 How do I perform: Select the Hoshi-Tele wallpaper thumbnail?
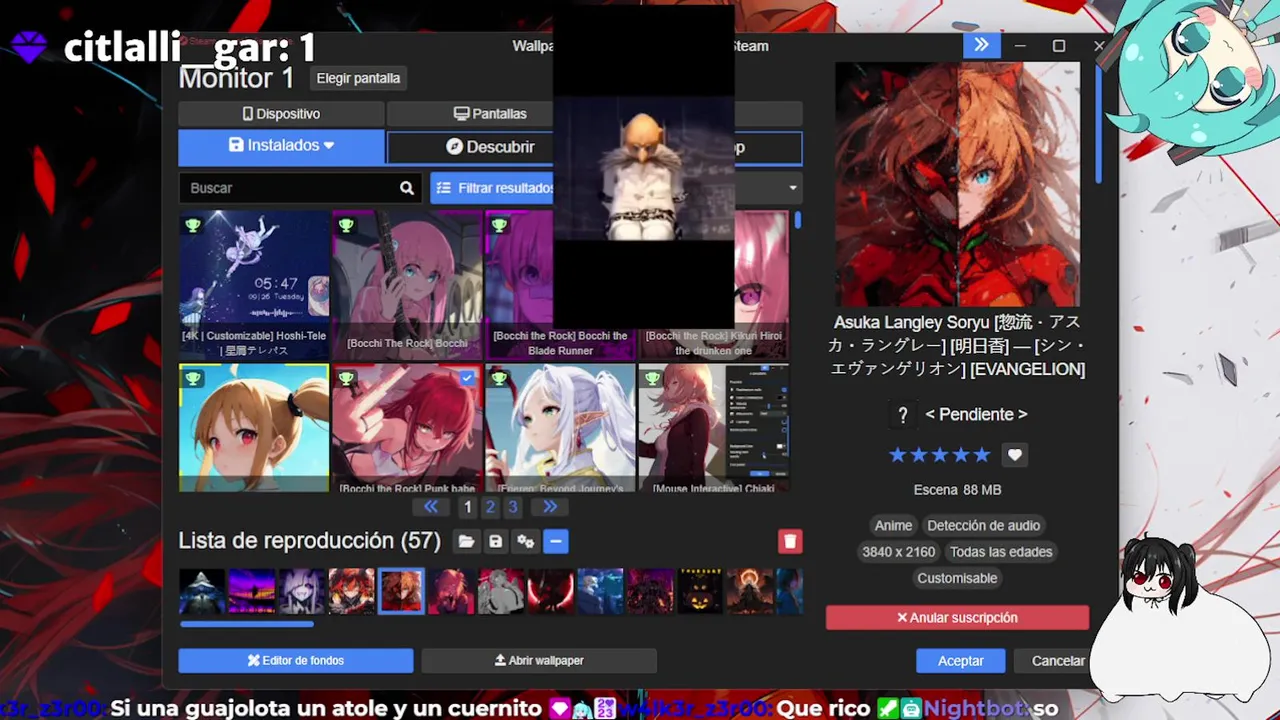pyautogui.click(x=254, y=284)
